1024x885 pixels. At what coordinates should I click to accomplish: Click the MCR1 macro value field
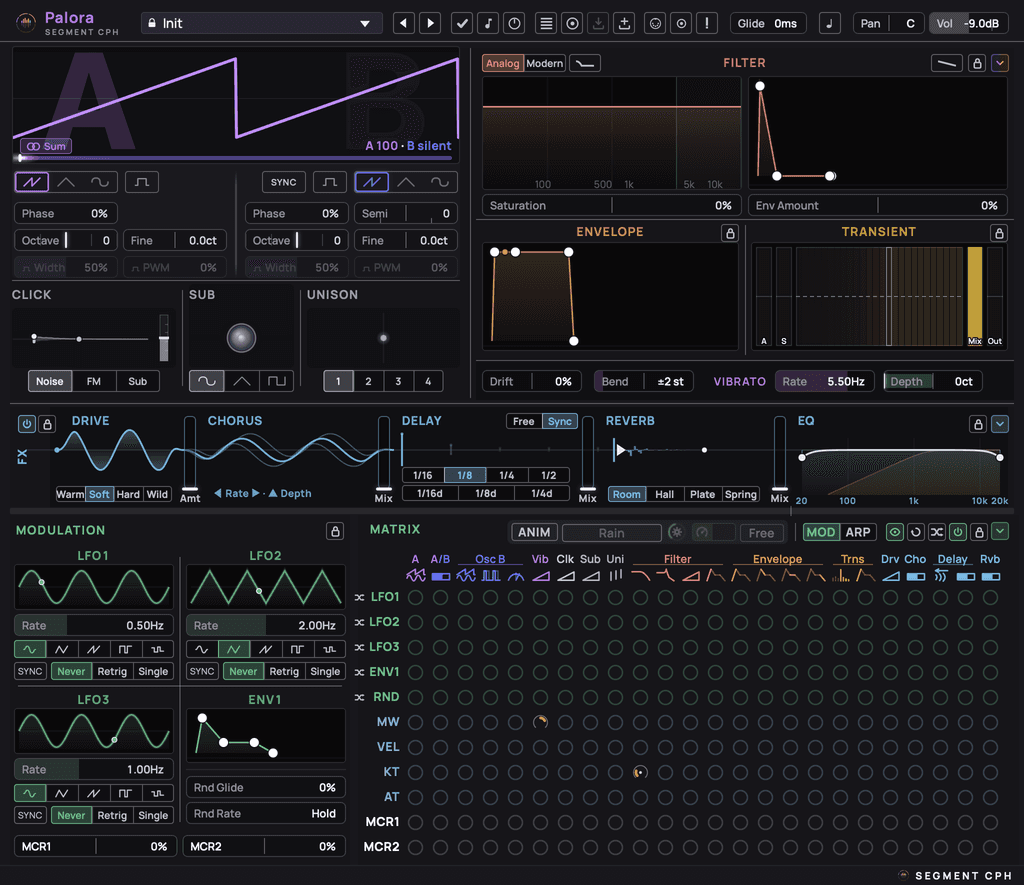tap(94, 847)
